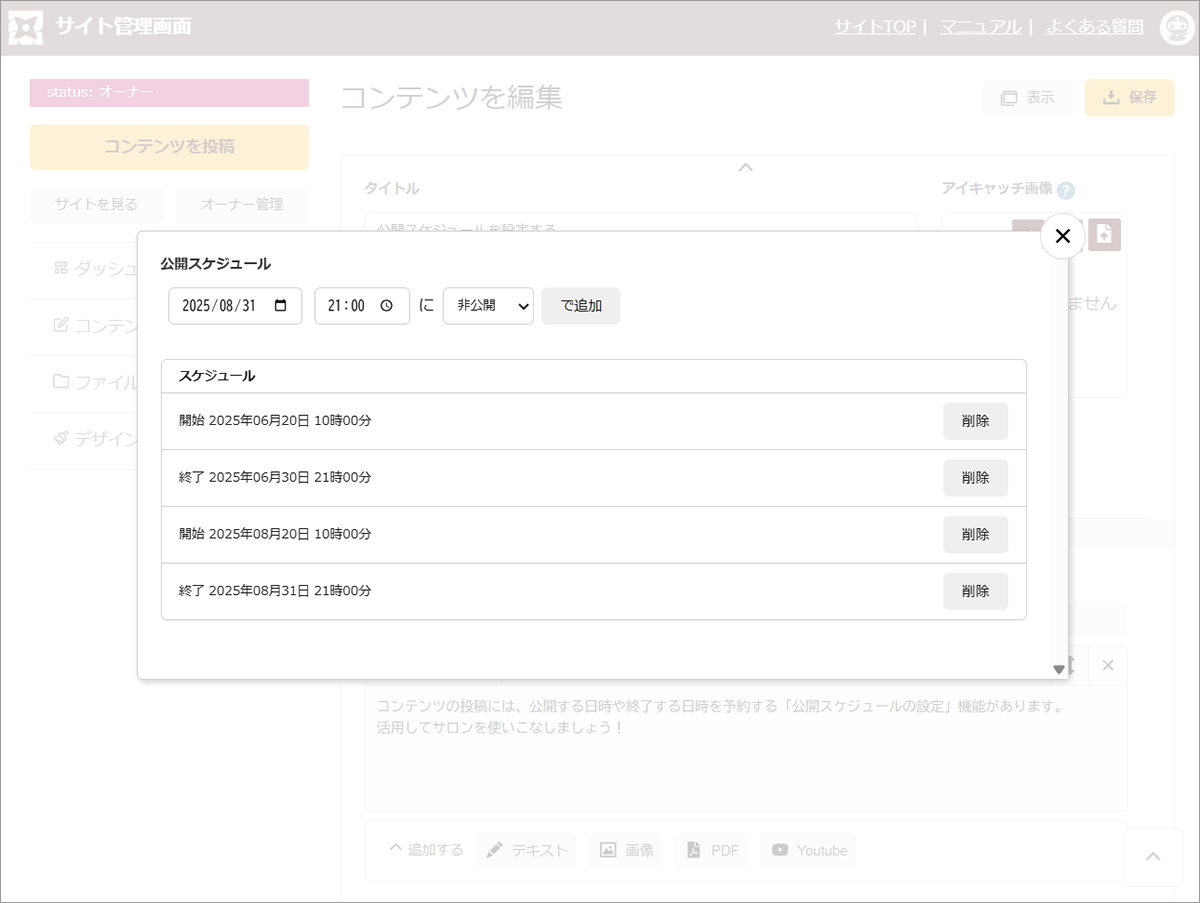Close the 公開スケジュール dialog with X
The image size is (1200, 903).
[x=1062, y=236]
